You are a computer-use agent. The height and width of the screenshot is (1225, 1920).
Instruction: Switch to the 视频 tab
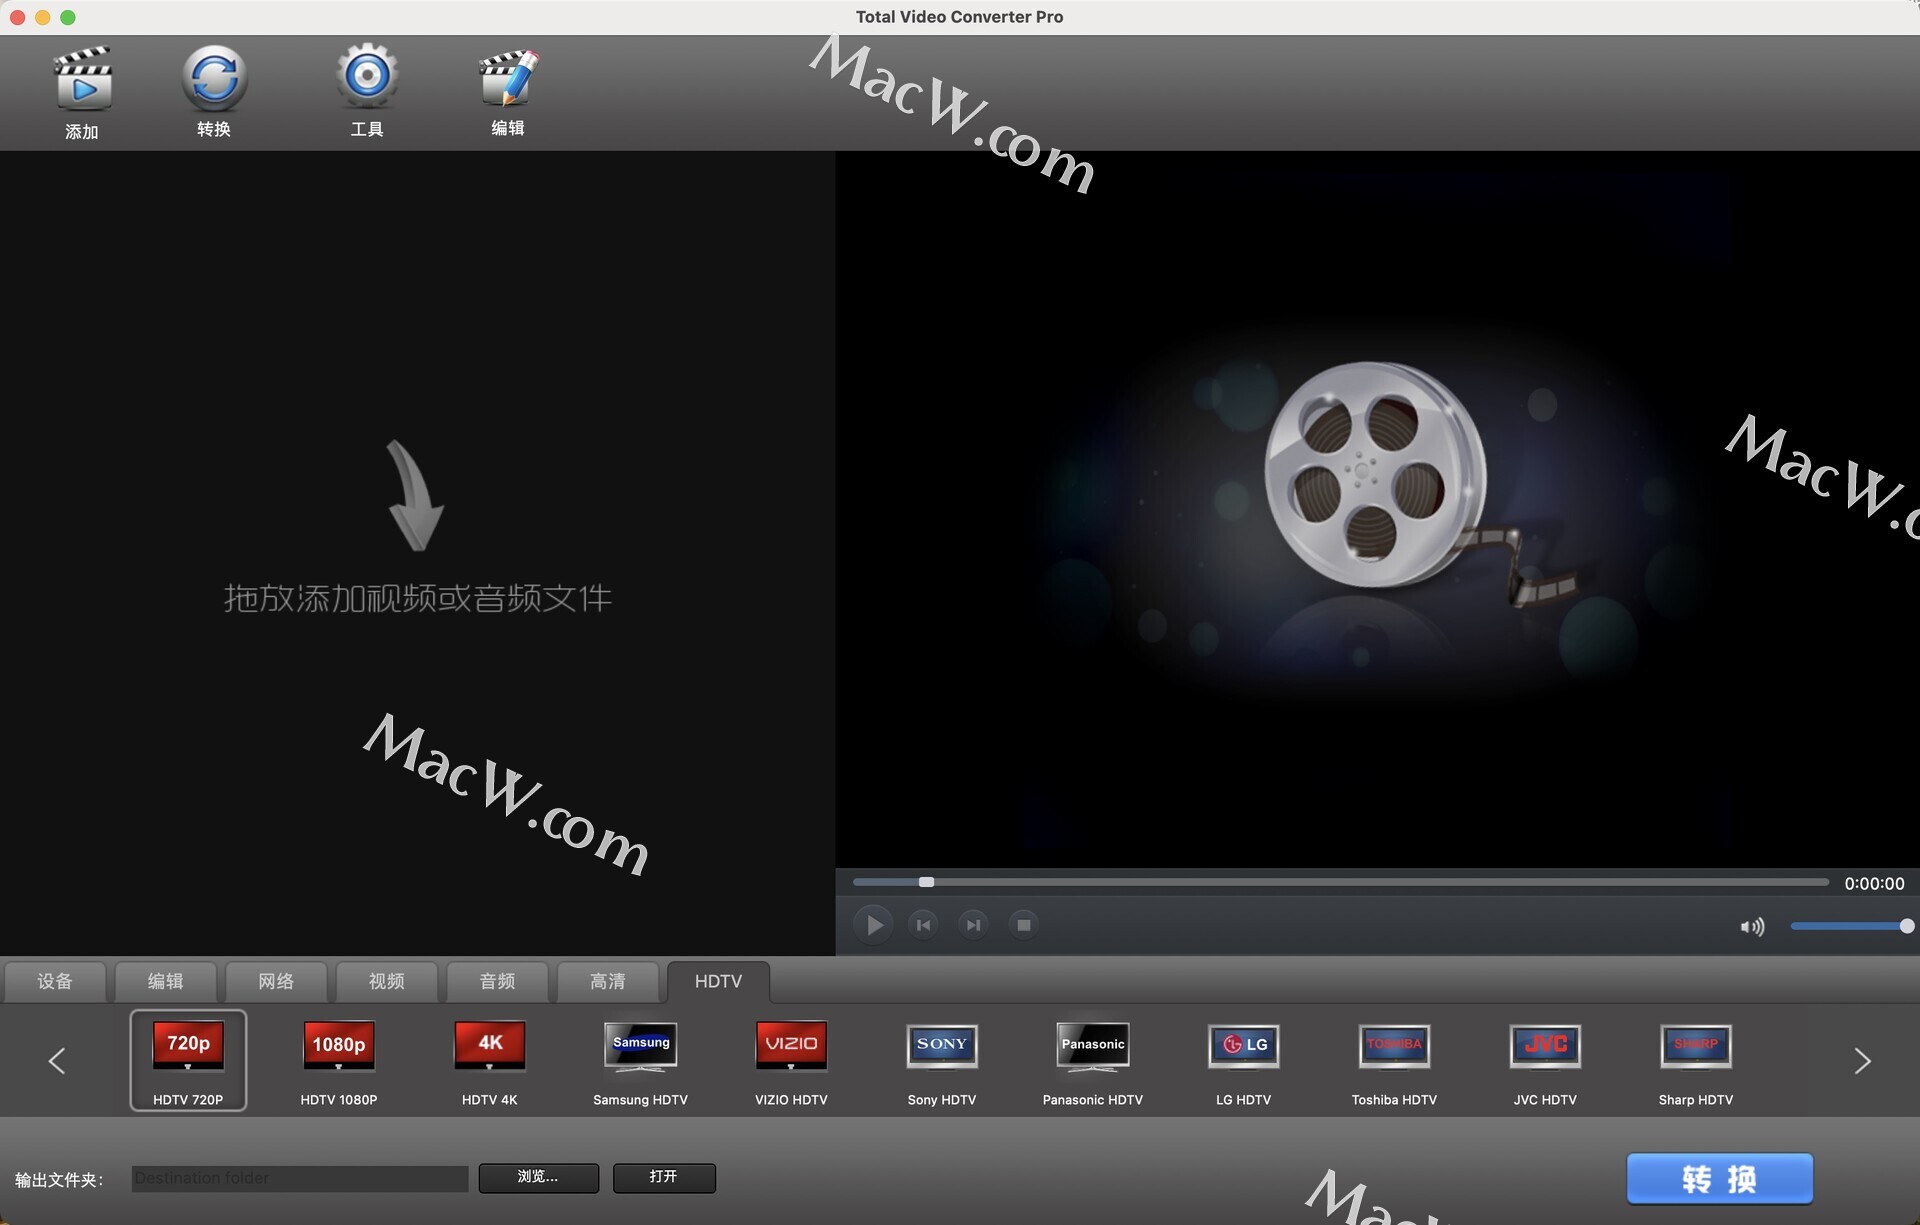point(387,982)
